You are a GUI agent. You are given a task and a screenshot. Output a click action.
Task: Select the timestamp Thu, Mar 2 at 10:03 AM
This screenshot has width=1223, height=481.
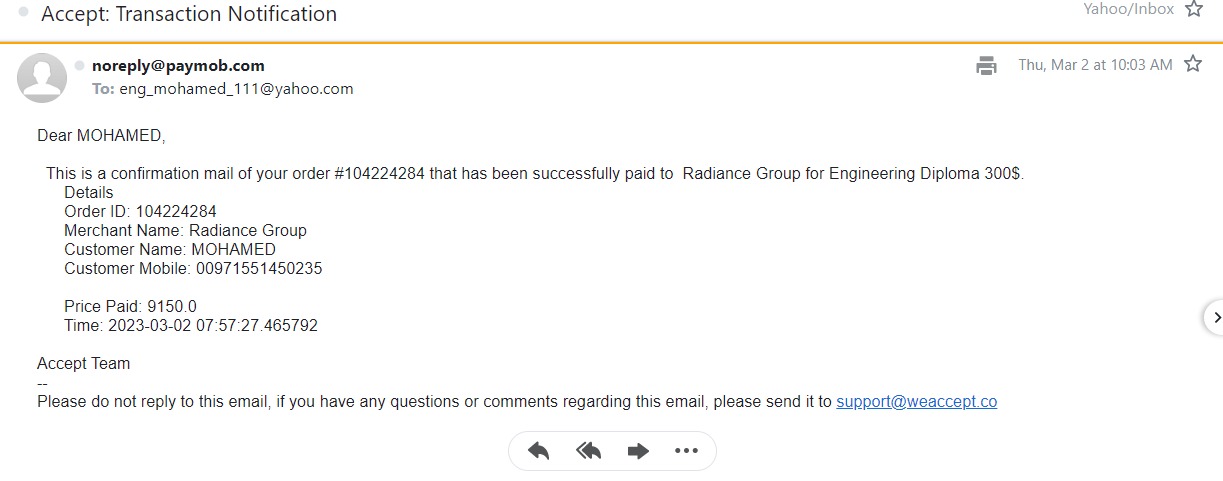point(1095,65)
